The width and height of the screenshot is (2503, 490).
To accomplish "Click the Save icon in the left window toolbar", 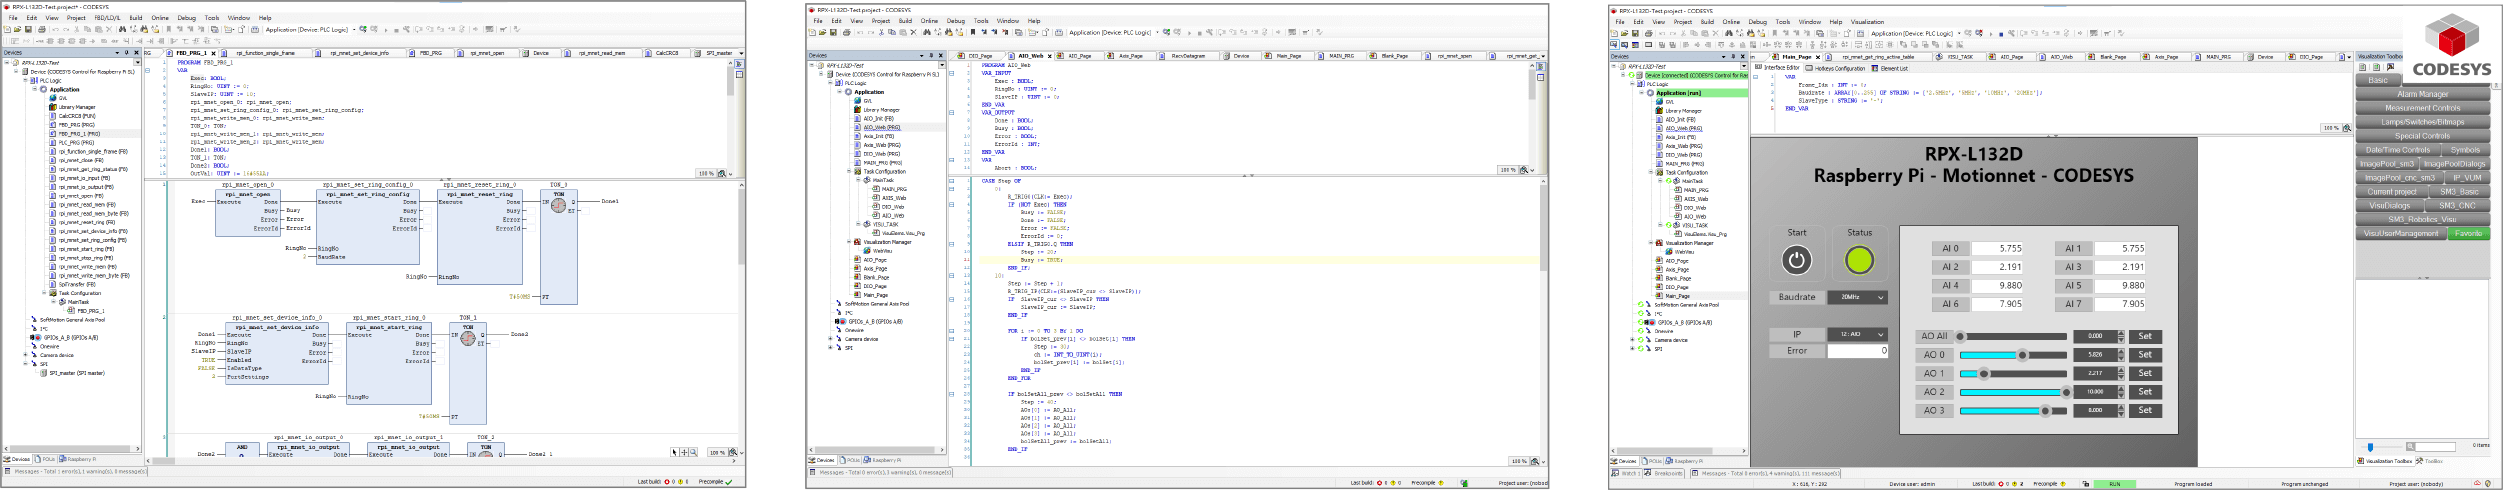I will coord(28,29).
